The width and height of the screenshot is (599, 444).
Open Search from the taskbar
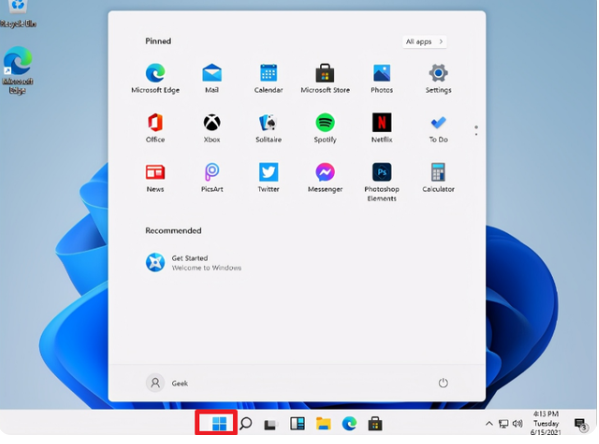[246, 423]
